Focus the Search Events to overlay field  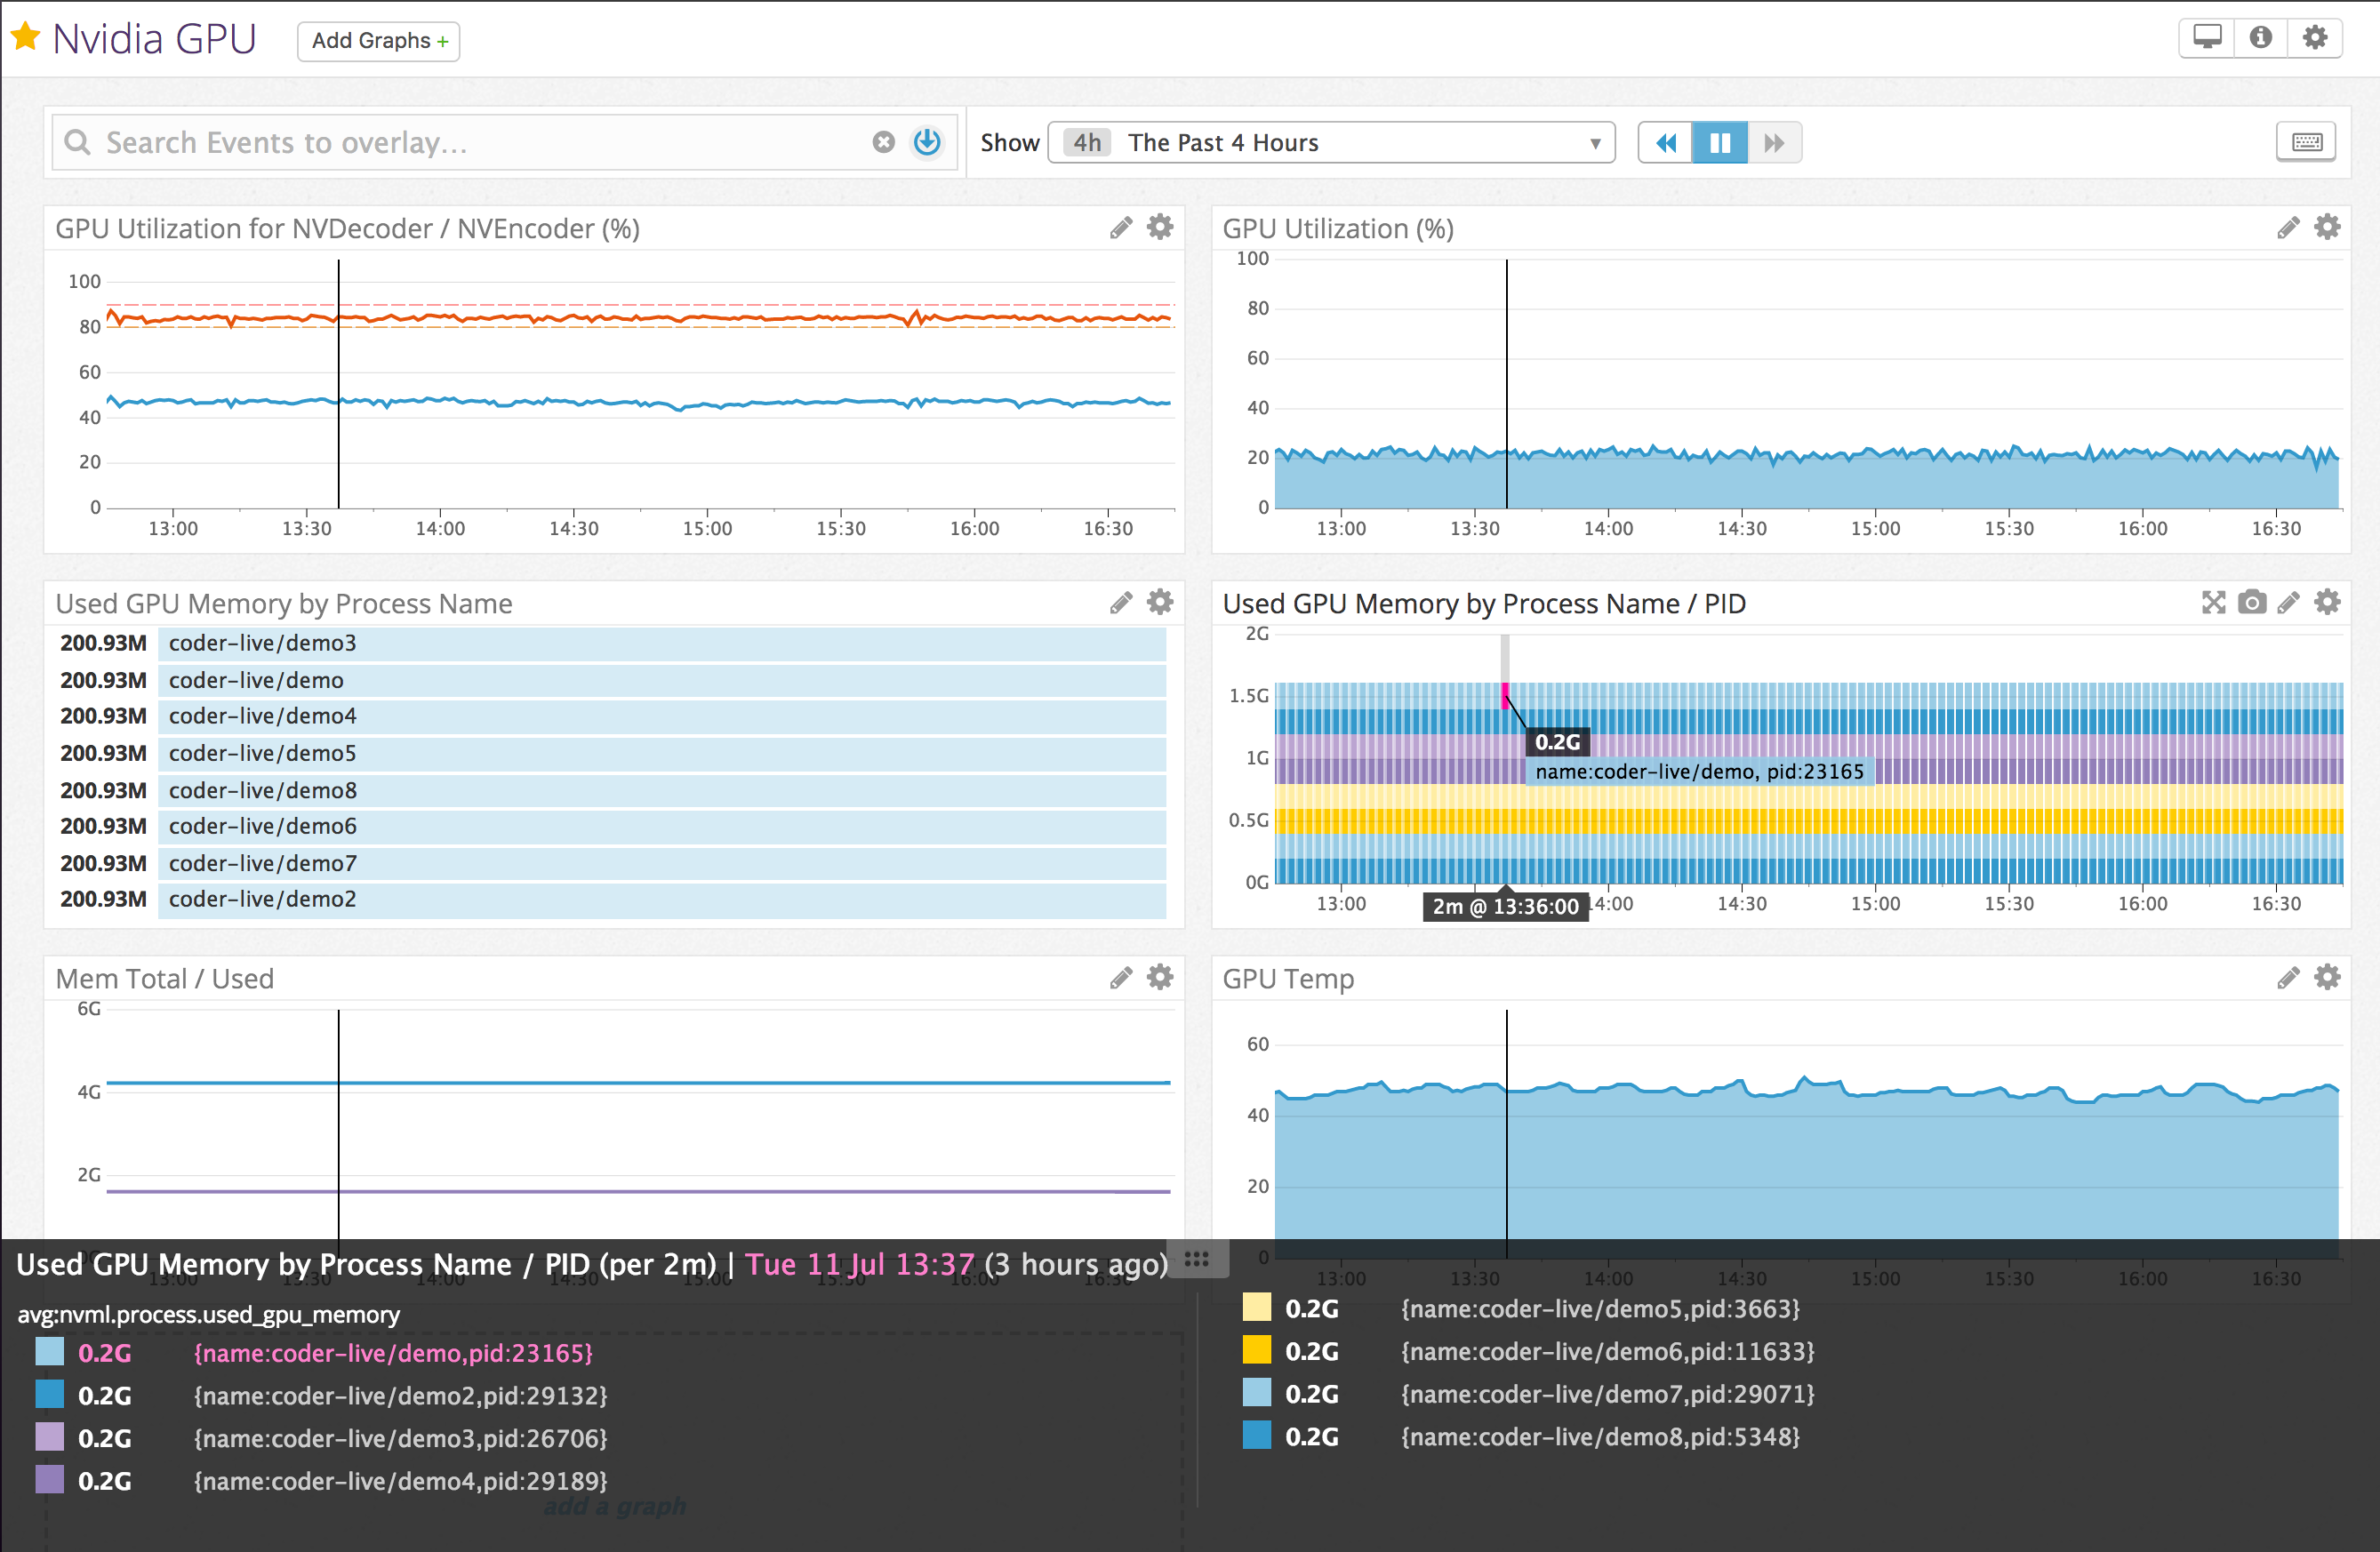coord(460,142)
